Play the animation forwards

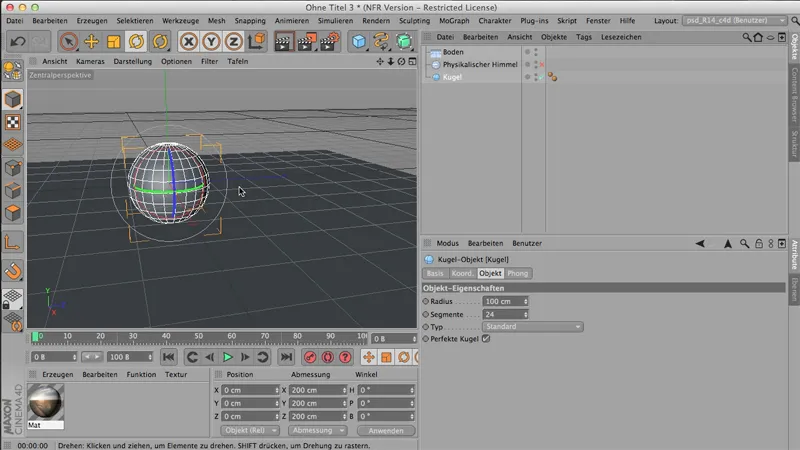coord(228,357)
